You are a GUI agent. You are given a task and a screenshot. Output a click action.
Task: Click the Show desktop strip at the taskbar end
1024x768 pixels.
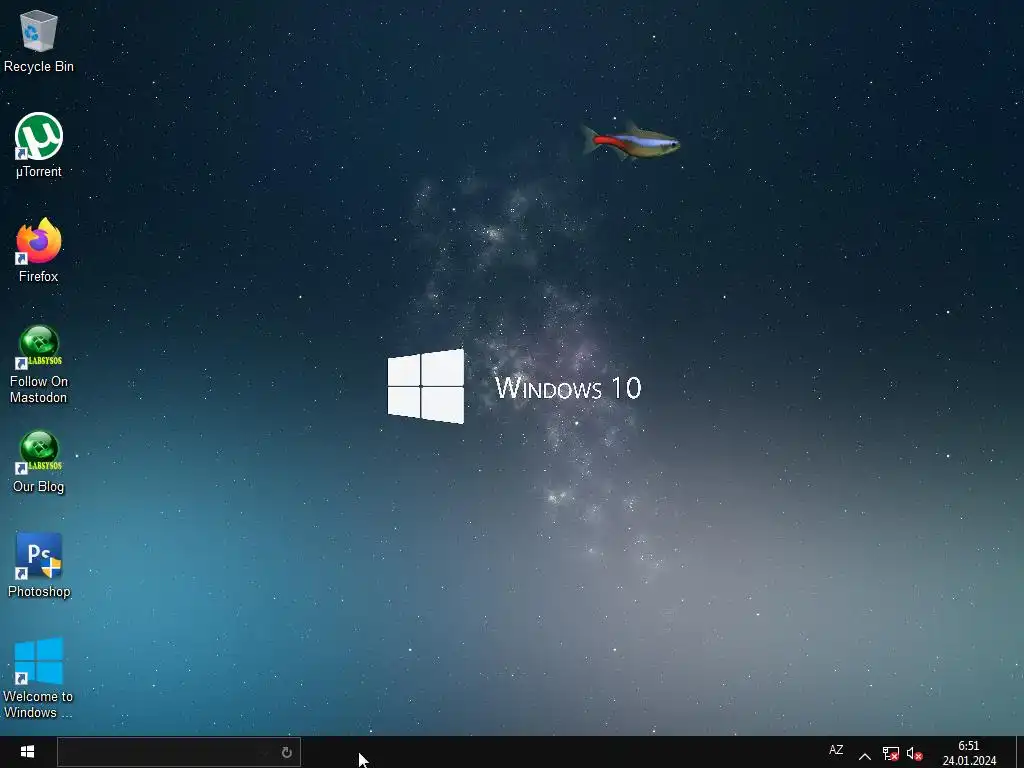tap(1020, 752)
